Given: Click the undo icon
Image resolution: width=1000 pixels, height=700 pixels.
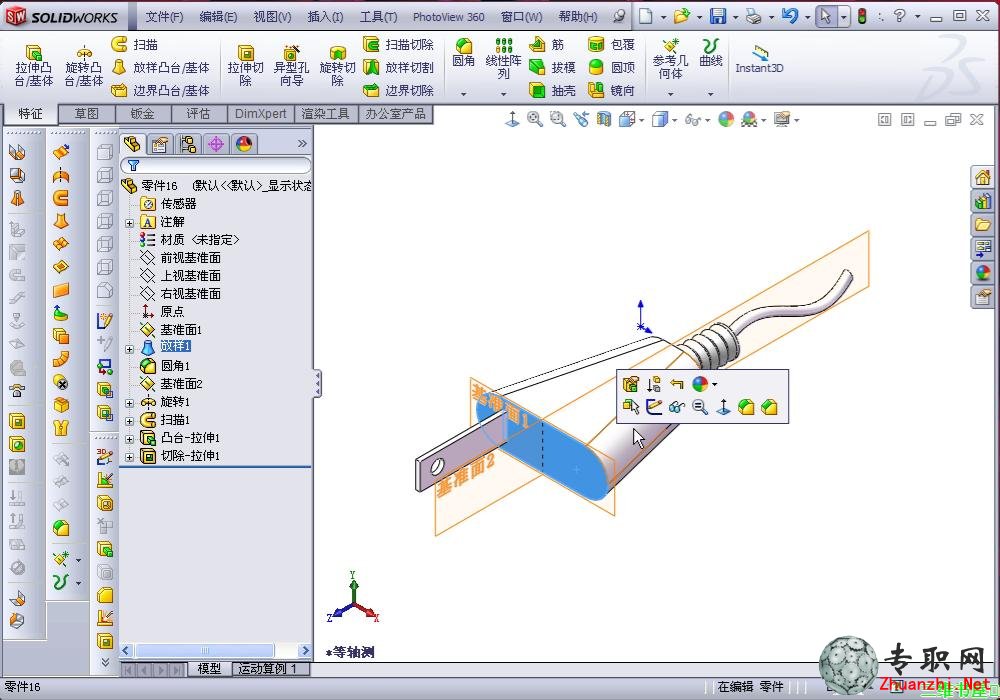Looking at the screenshot, I should (790, 17).
